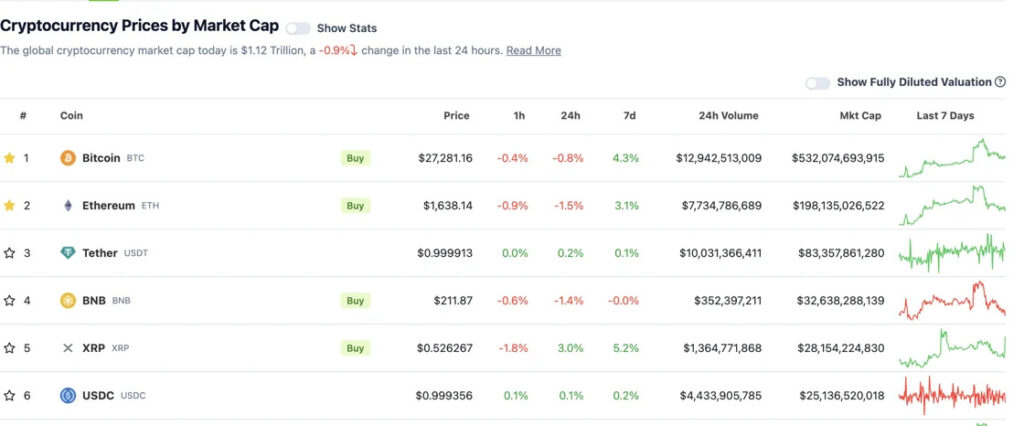Select XRP price $0.526267
The width and height of the screenshot is (1024, 426).
pos(445,348)
